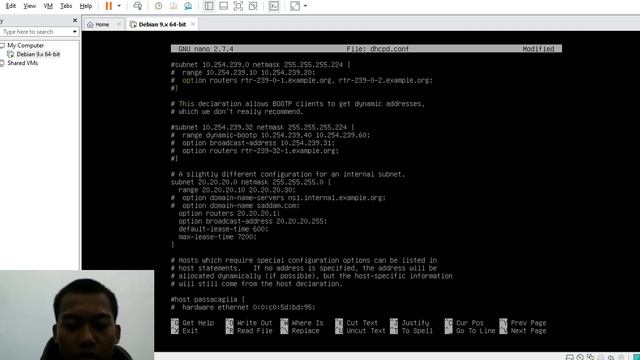Click the network adapter status bar icon

590,357
